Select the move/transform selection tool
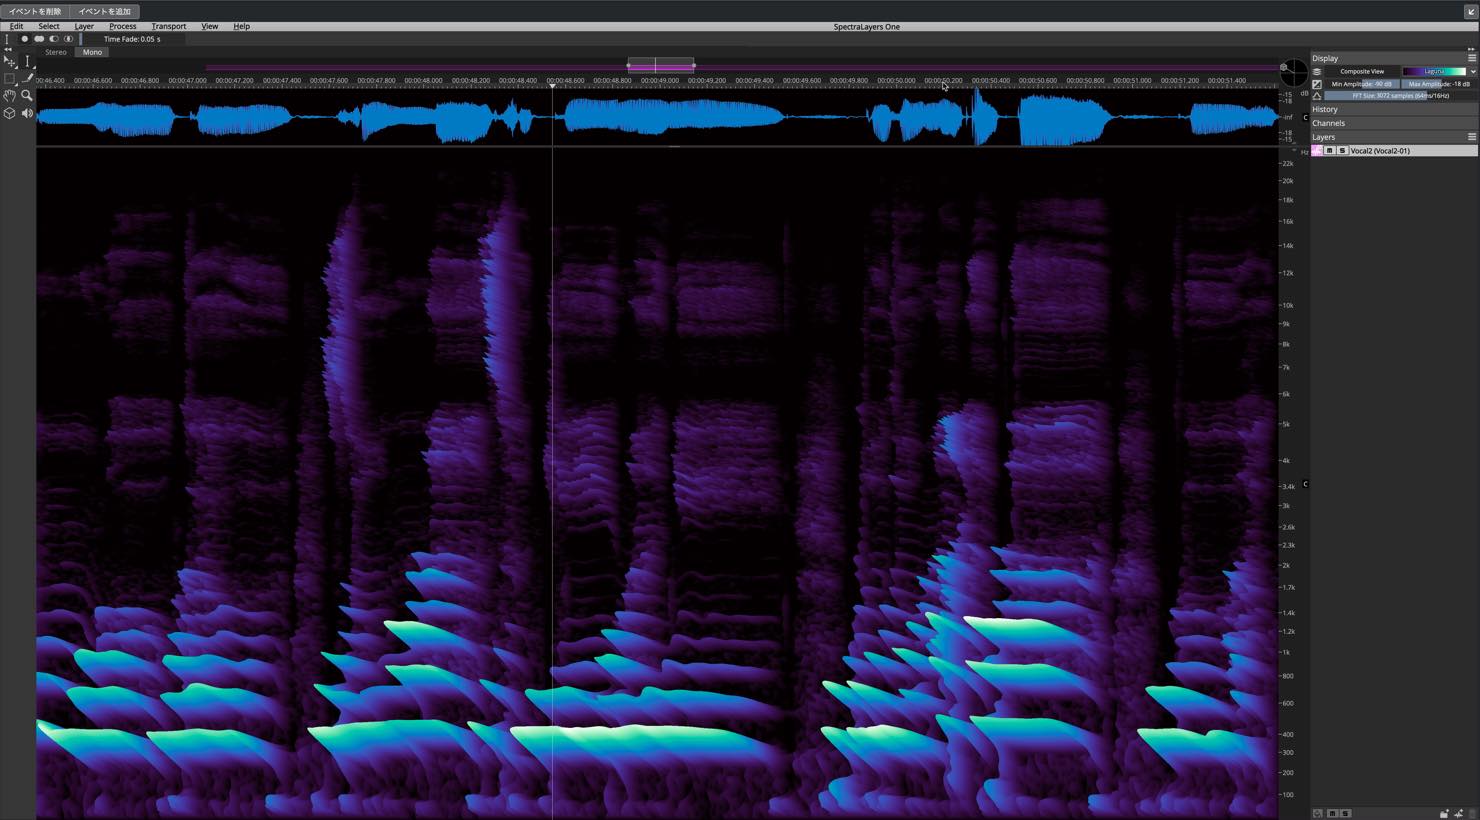 point(10,61)
